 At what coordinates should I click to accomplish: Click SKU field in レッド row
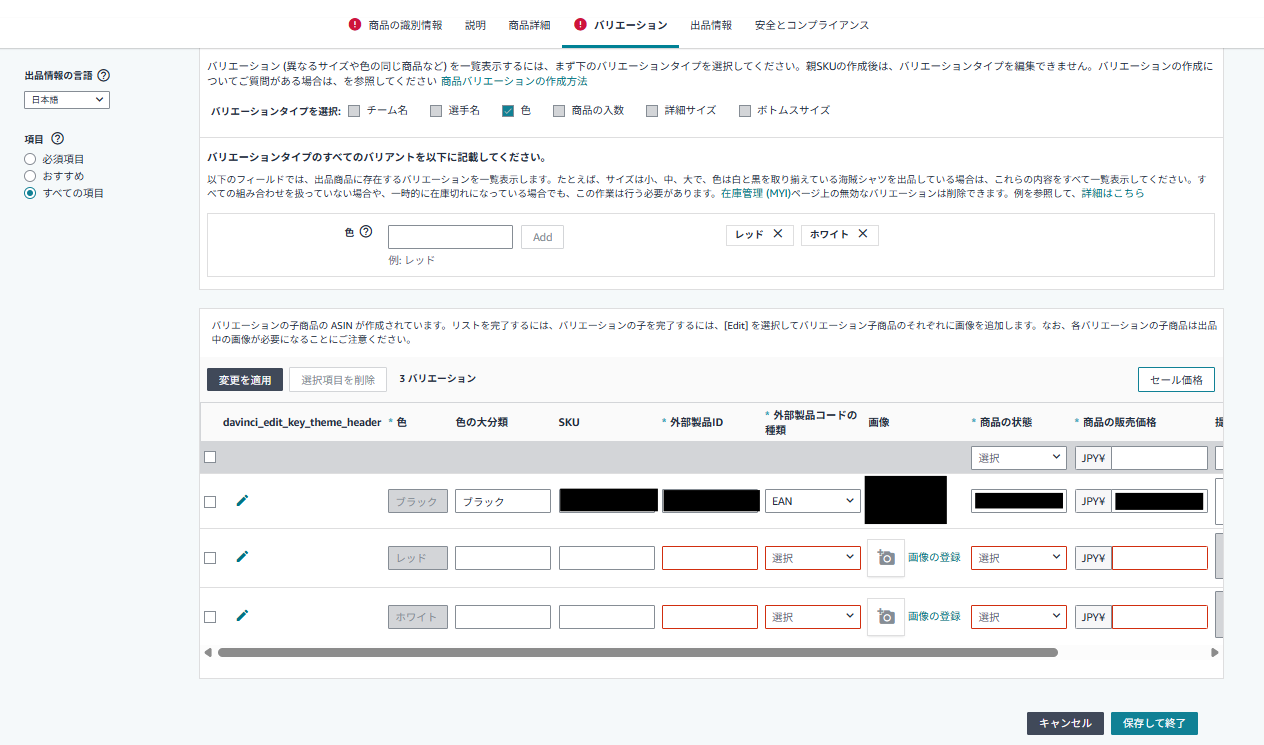607,558
